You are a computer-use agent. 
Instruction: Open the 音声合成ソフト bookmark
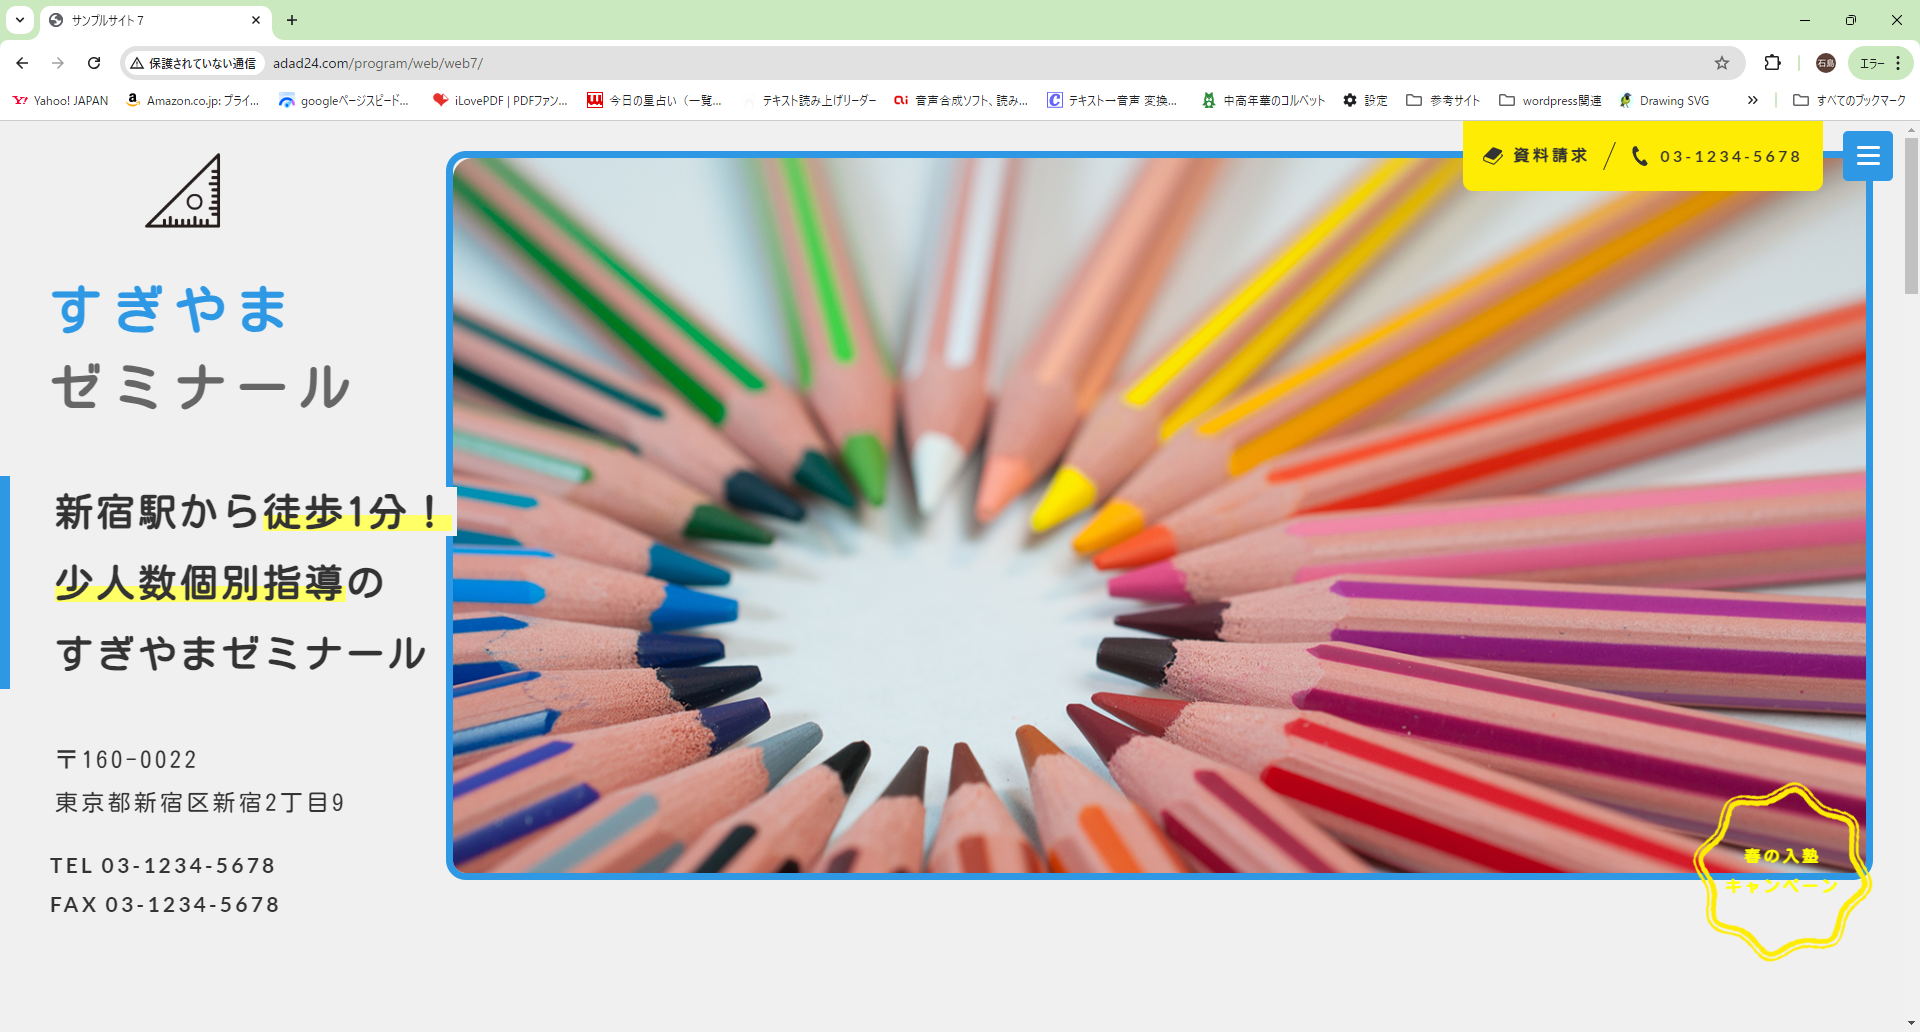coord(961,100)
